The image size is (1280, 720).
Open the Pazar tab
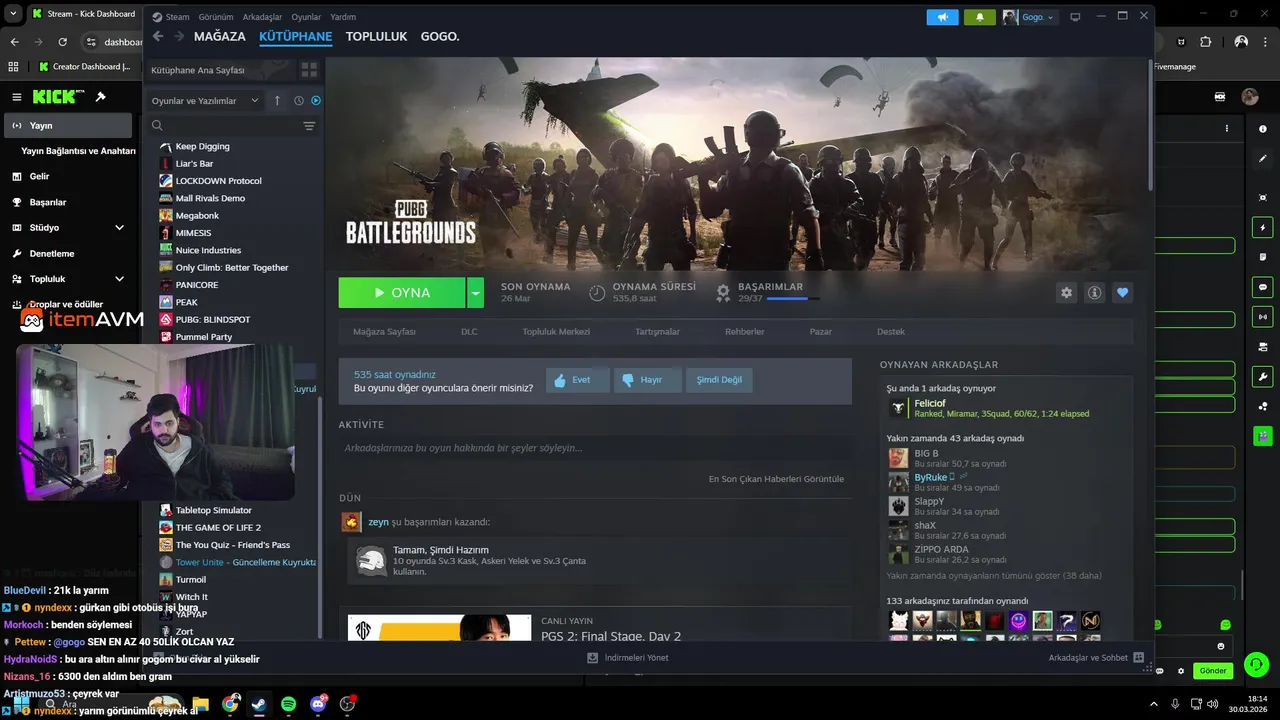point(821,331)
